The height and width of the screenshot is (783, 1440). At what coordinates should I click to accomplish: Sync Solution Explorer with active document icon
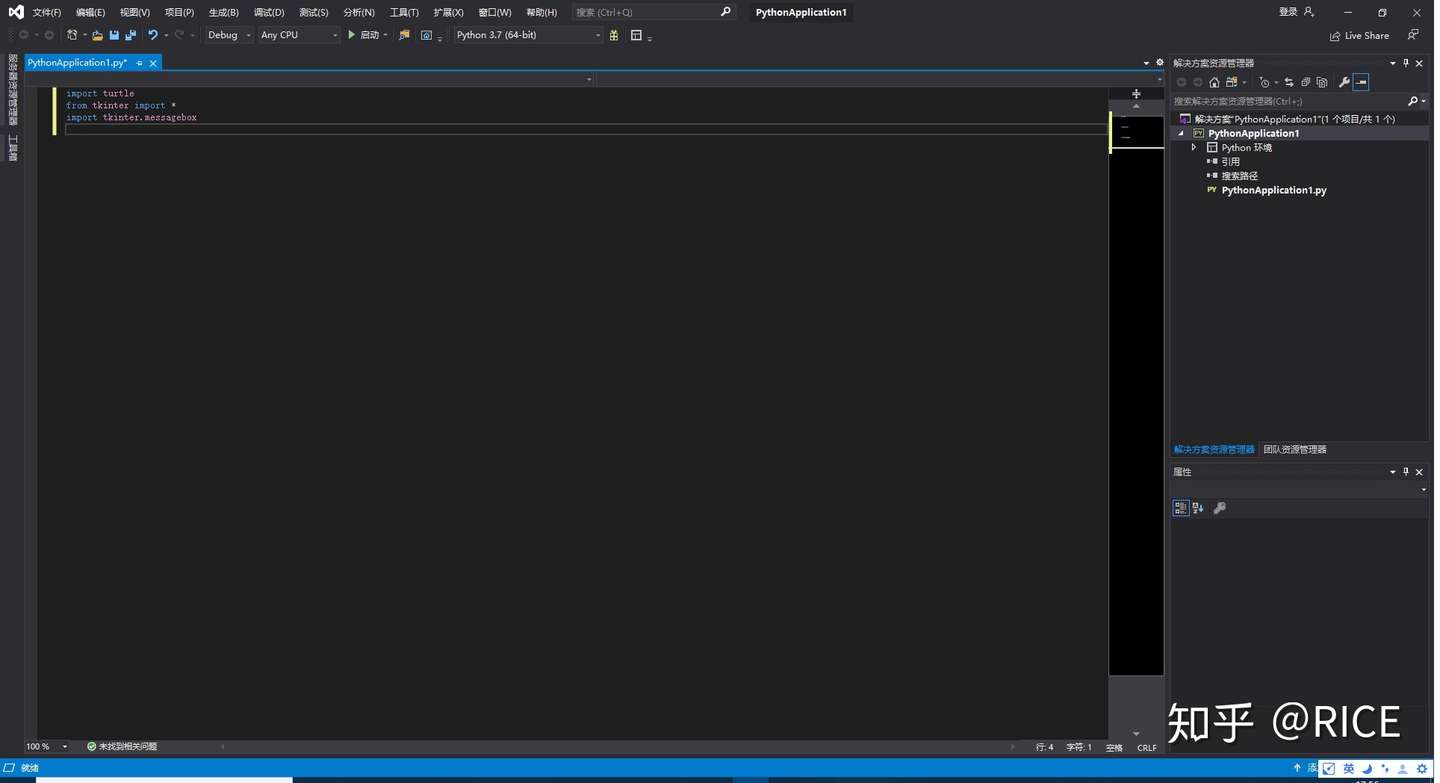pyautogui.click(x=1288, y=82)
